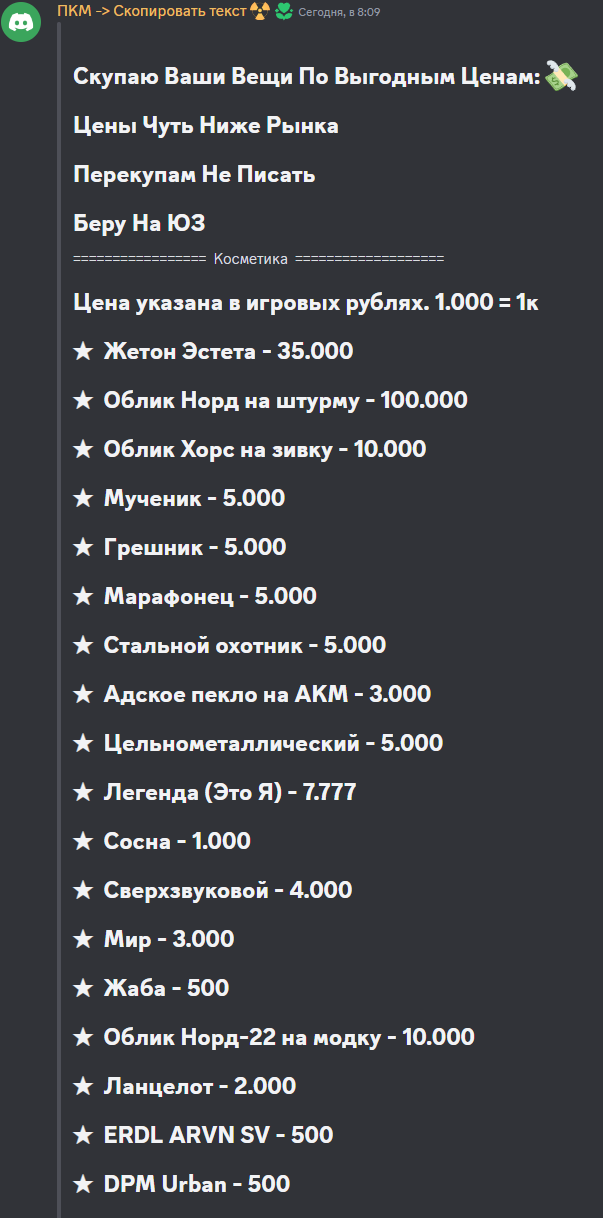The width and height of the screenshot is (603, 1218).
Task: Click the star before Легенда (Это Я)
Action: pos(84,792)
